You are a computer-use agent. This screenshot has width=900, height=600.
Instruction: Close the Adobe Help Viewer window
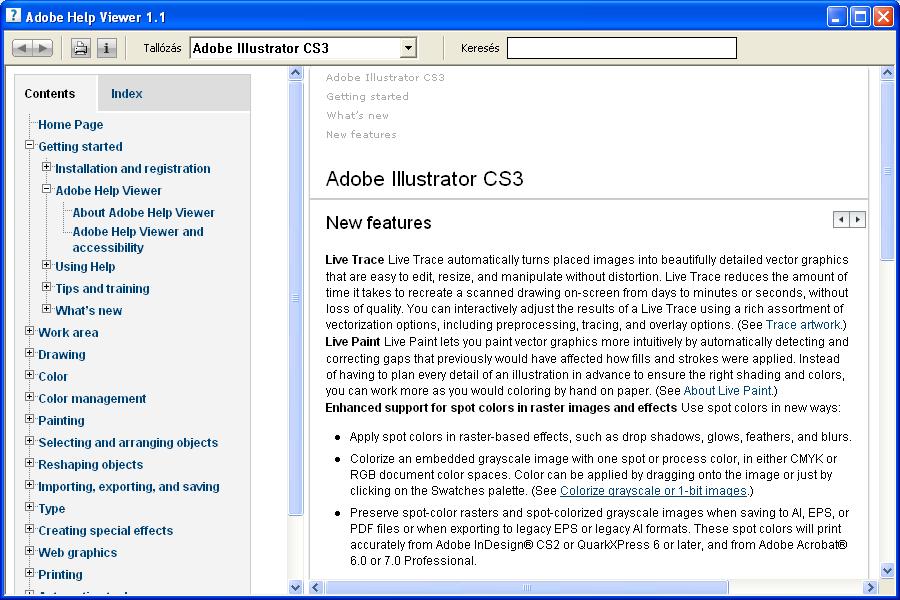click(883, 17)
